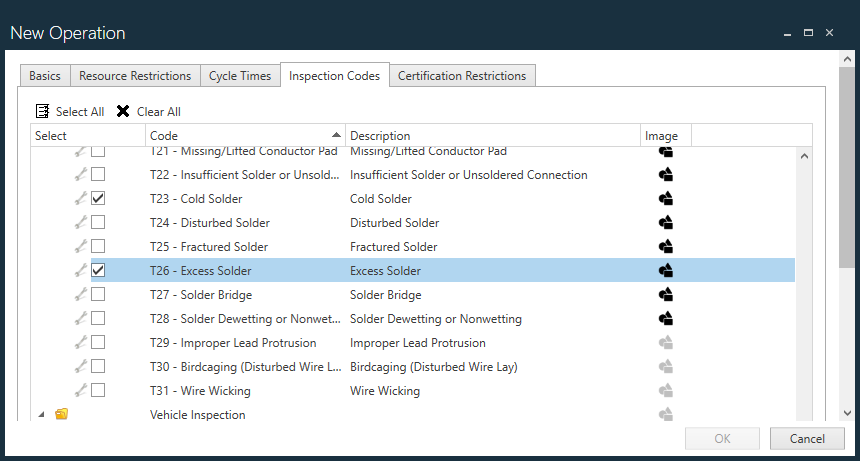Screen dimensions: 860x461
Task: Switch to the Cycle Times tab
Action: [x=240, y=76]
